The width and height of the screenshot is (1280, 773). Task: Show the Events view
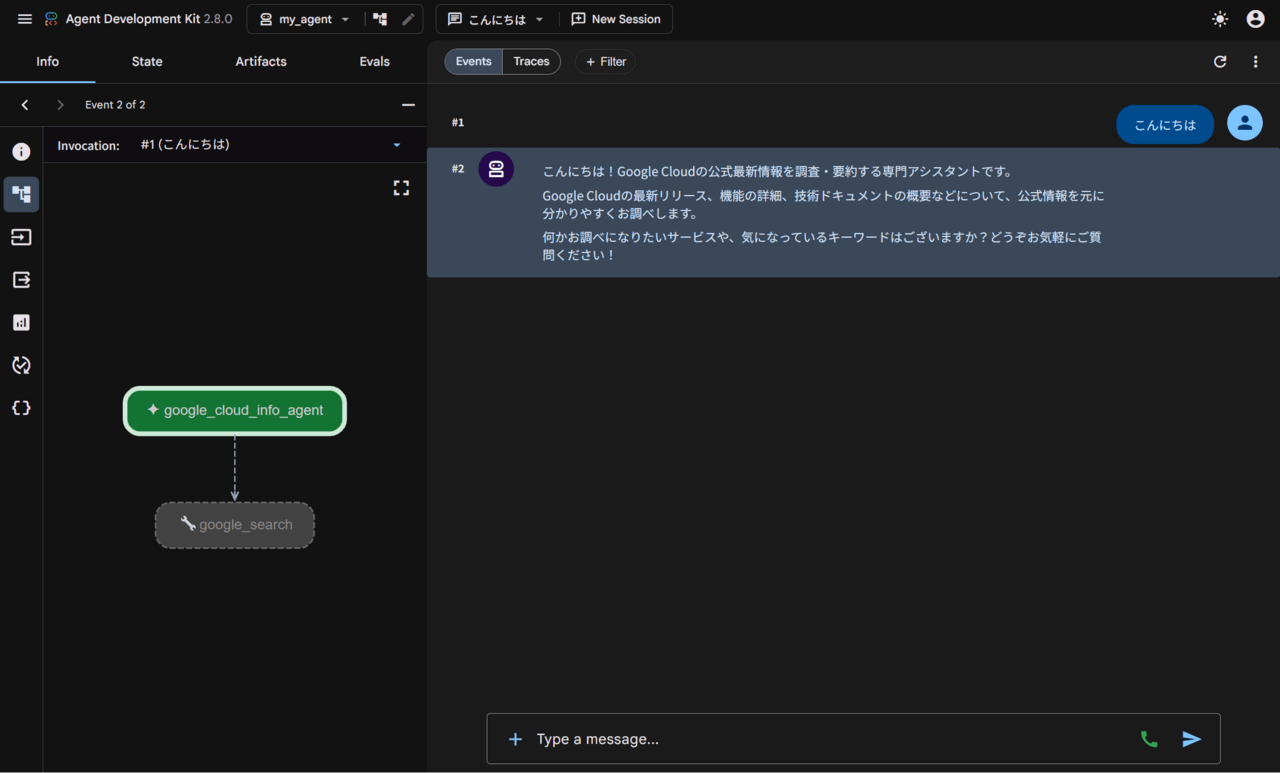click(474, 62)
